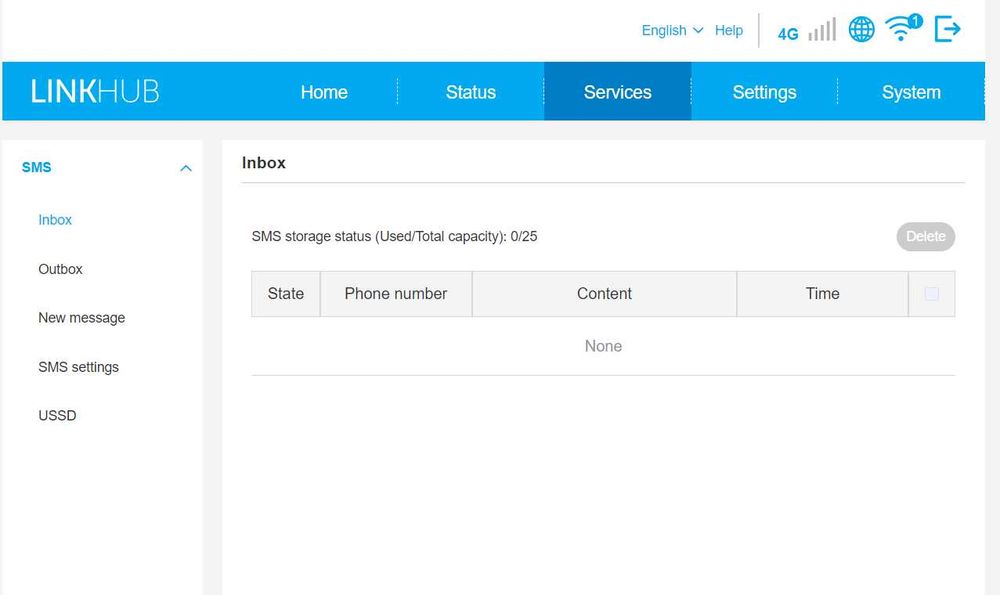Image resolution: width=1000 pixels, height=595 pixels.
Task: Toggle the select-all messages checkbox
Action: (x=932, y=294)
